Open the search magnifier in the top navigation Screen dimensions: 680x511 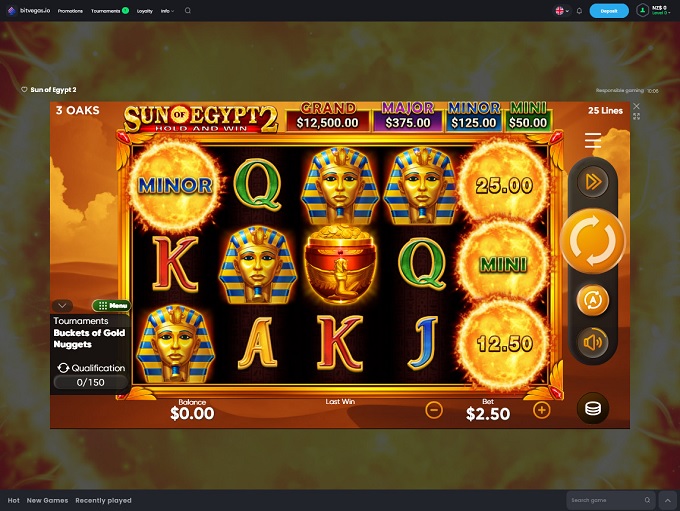pos(188,11)
